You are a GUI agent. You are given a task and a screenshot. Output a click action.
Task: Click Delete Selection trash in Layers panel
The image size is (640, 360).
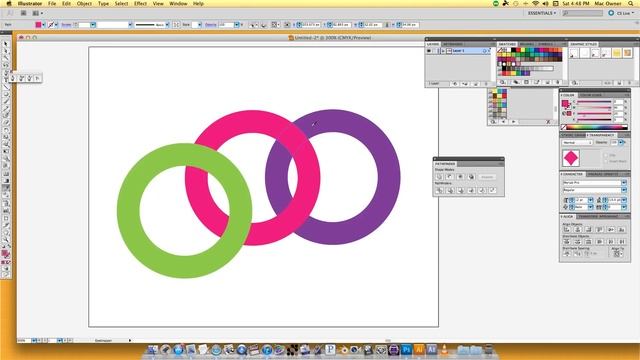486,84
